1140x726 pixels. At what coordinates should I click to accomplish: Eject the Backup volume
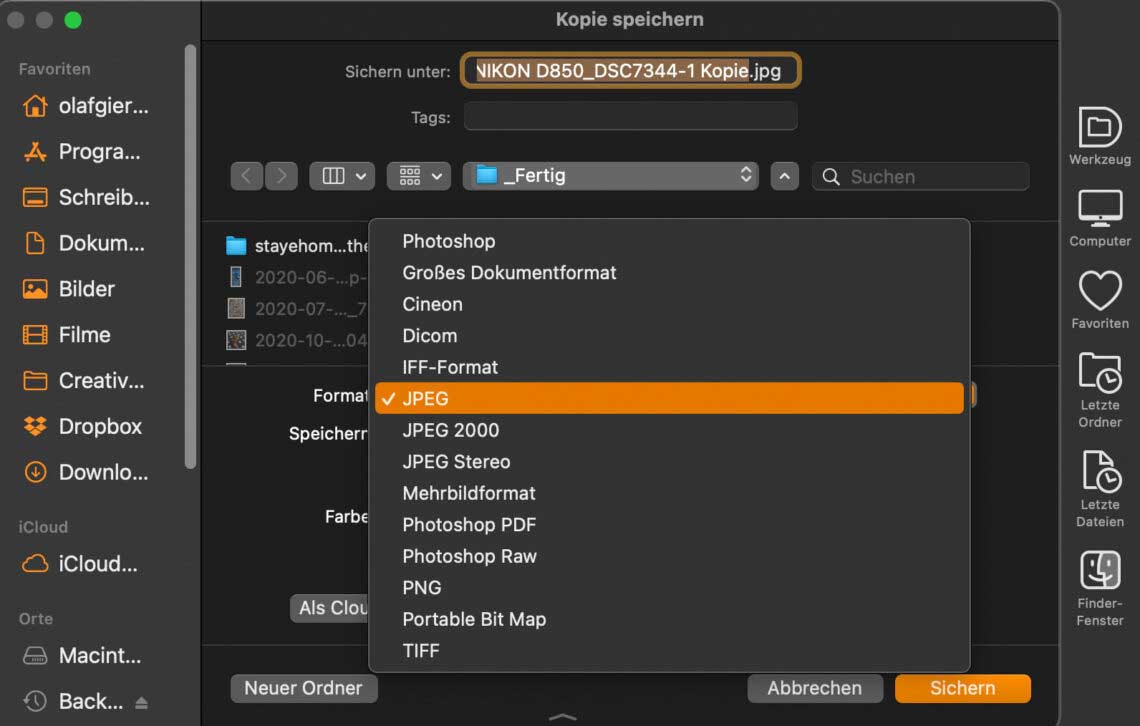point(142,703)
